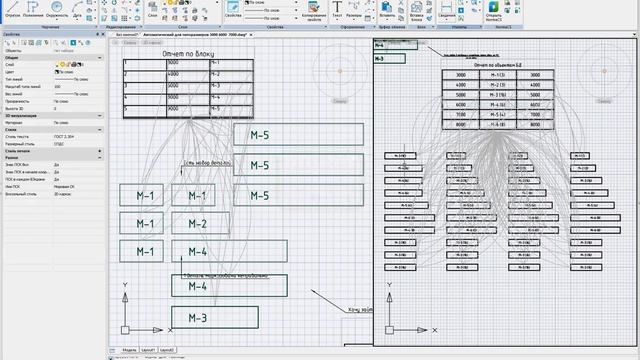Collapse the 3D визуализация section
Image resolution: width=640 pixels, height=360 pixels.
(100, 116)
